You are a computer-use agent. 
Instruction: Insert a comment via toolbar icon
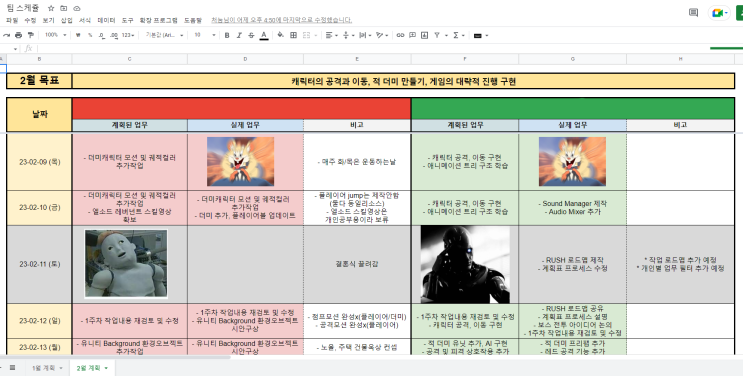click(413, 35)
